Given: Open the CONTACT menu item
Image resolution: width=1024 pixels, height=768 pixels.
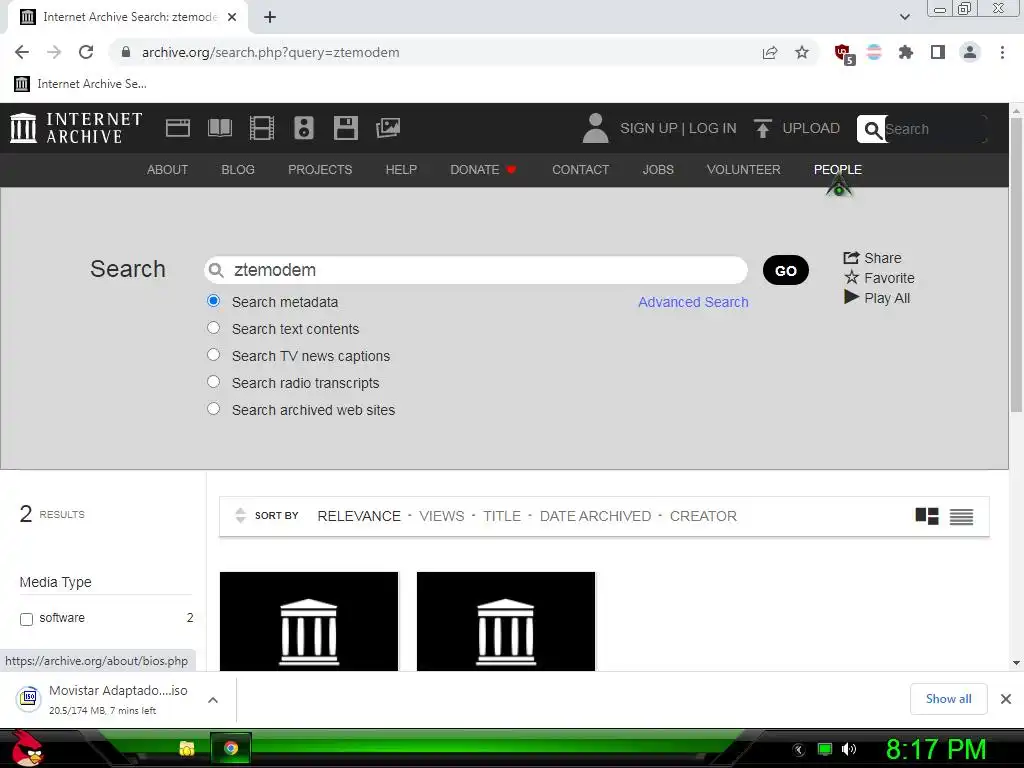Looking at the screenshot, I should tap(581, 170).
